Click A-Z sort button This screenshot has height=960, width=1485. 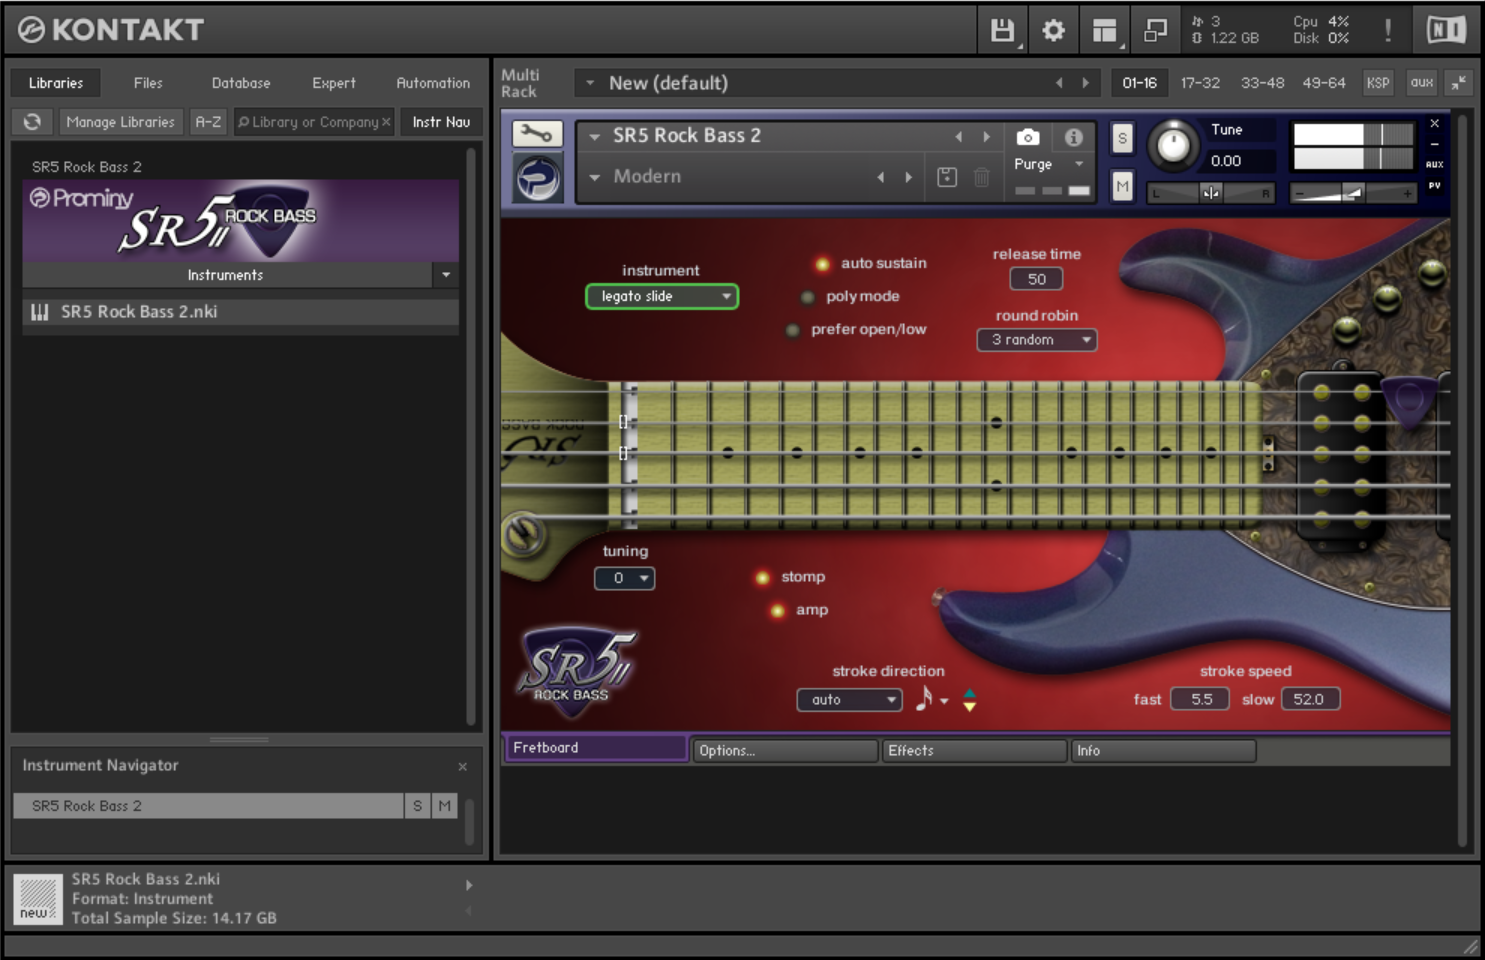(208, 122)
